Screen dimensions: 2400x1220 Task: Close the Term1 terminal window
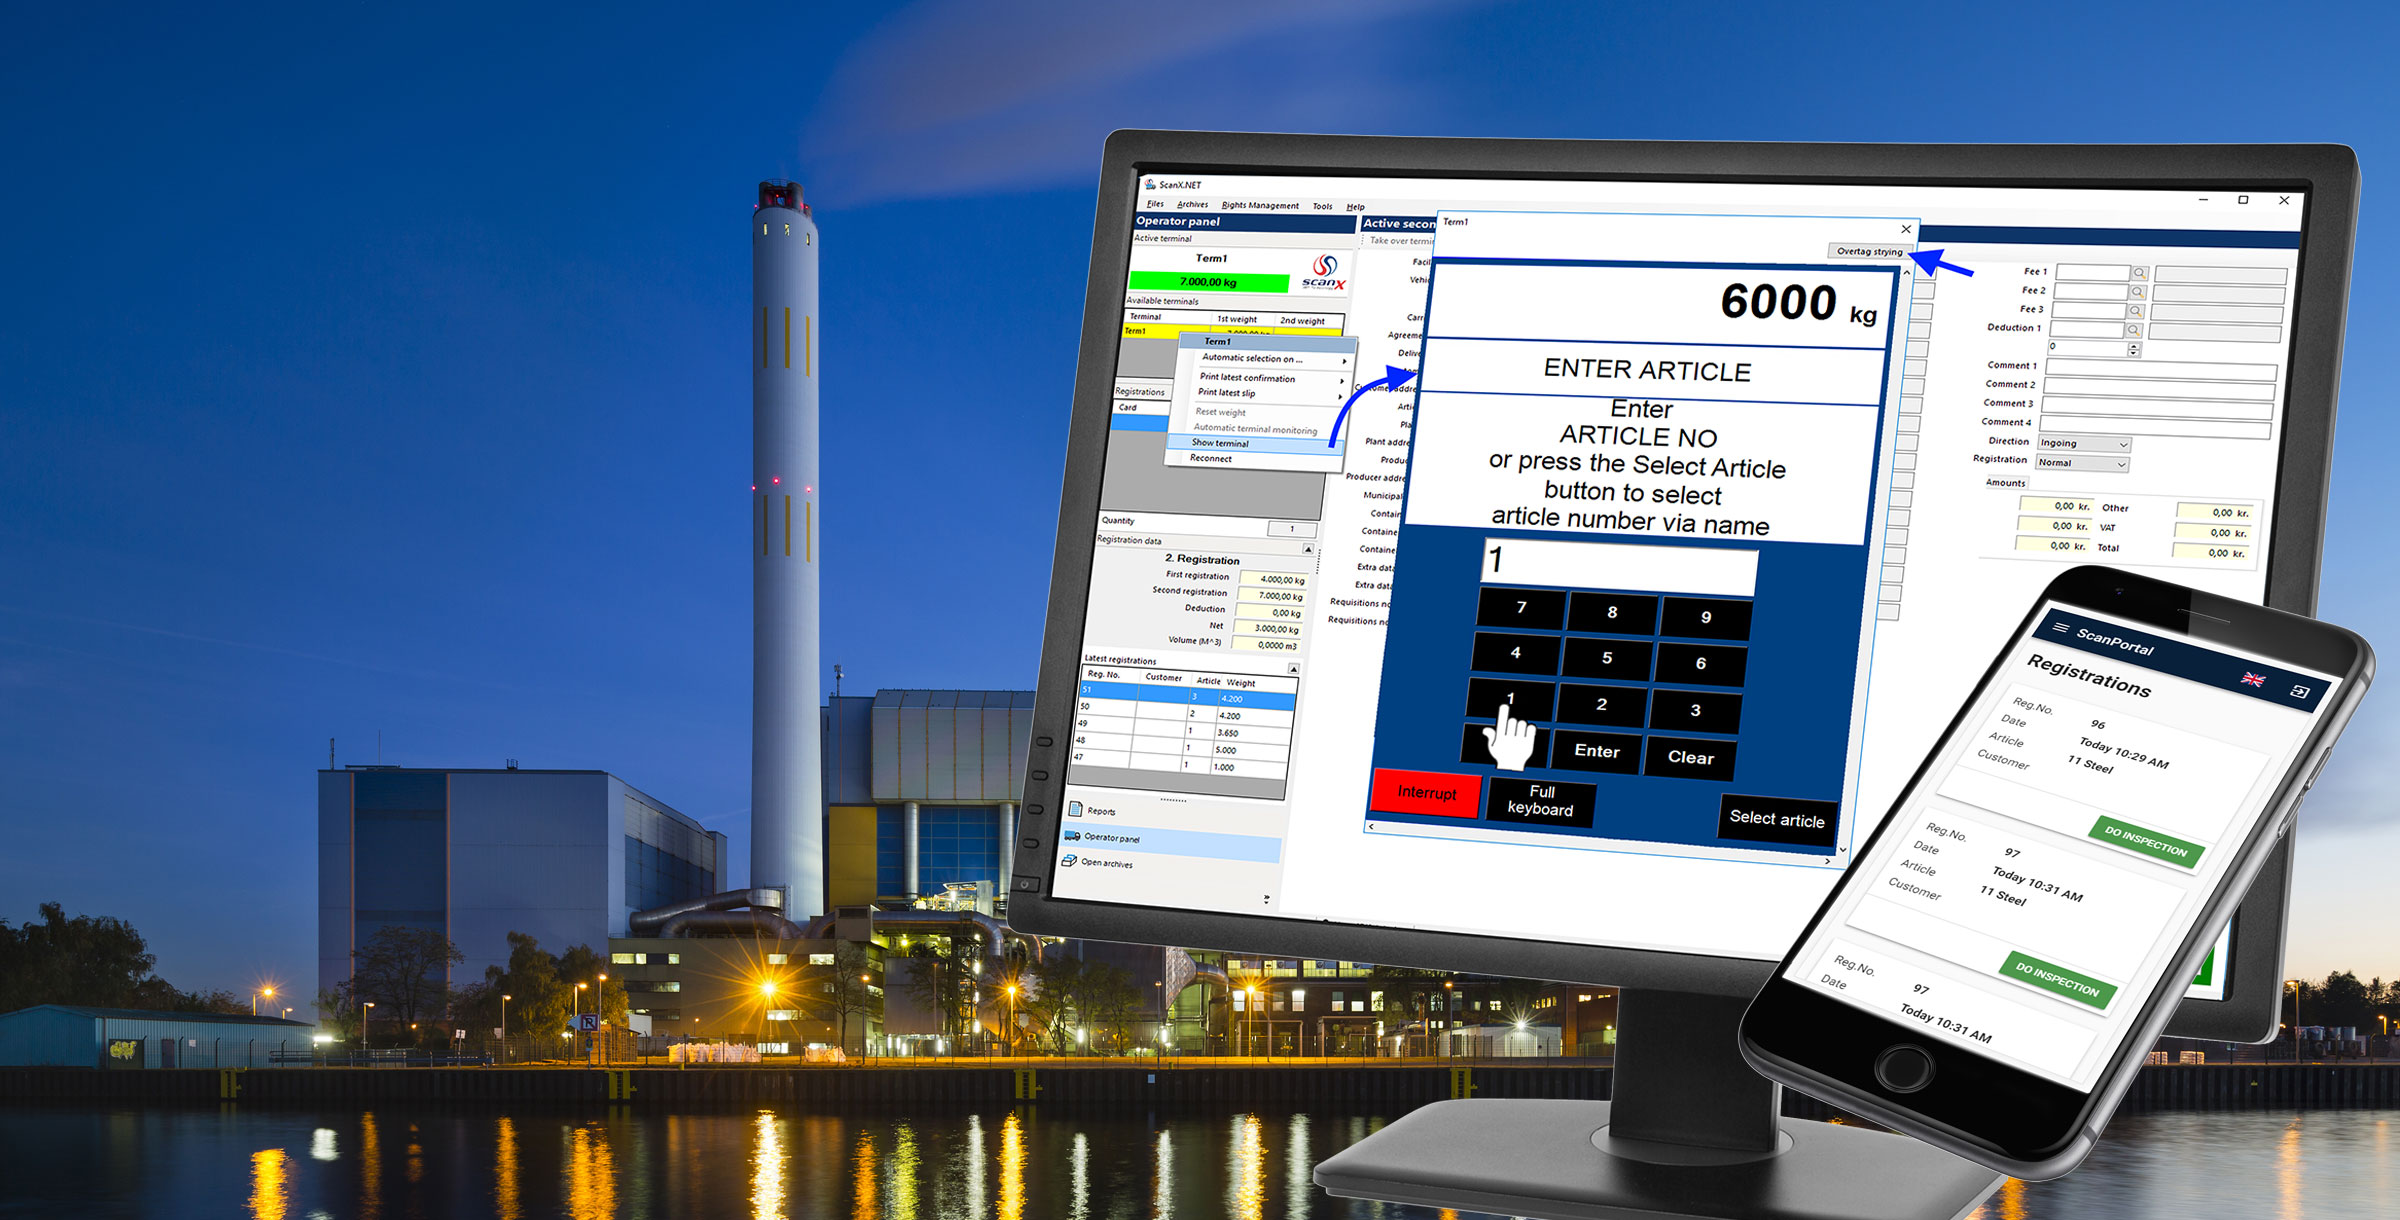(x=1906, y=229)
